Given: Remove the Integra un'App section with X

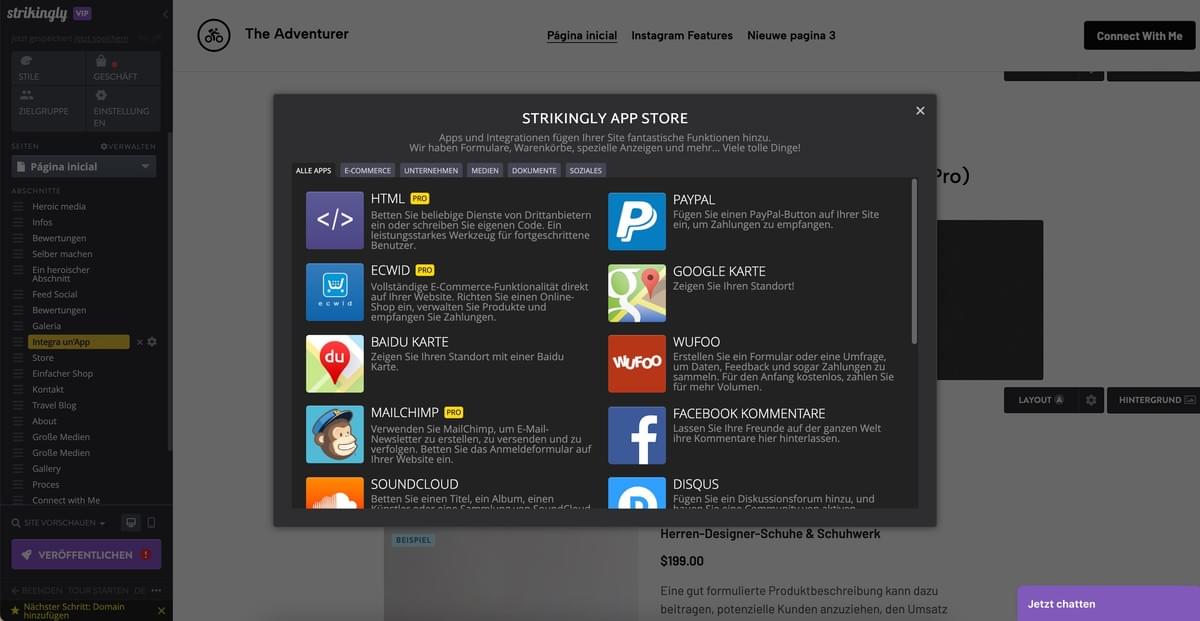Looking at the screenshot, I should (x=139, y=342).
